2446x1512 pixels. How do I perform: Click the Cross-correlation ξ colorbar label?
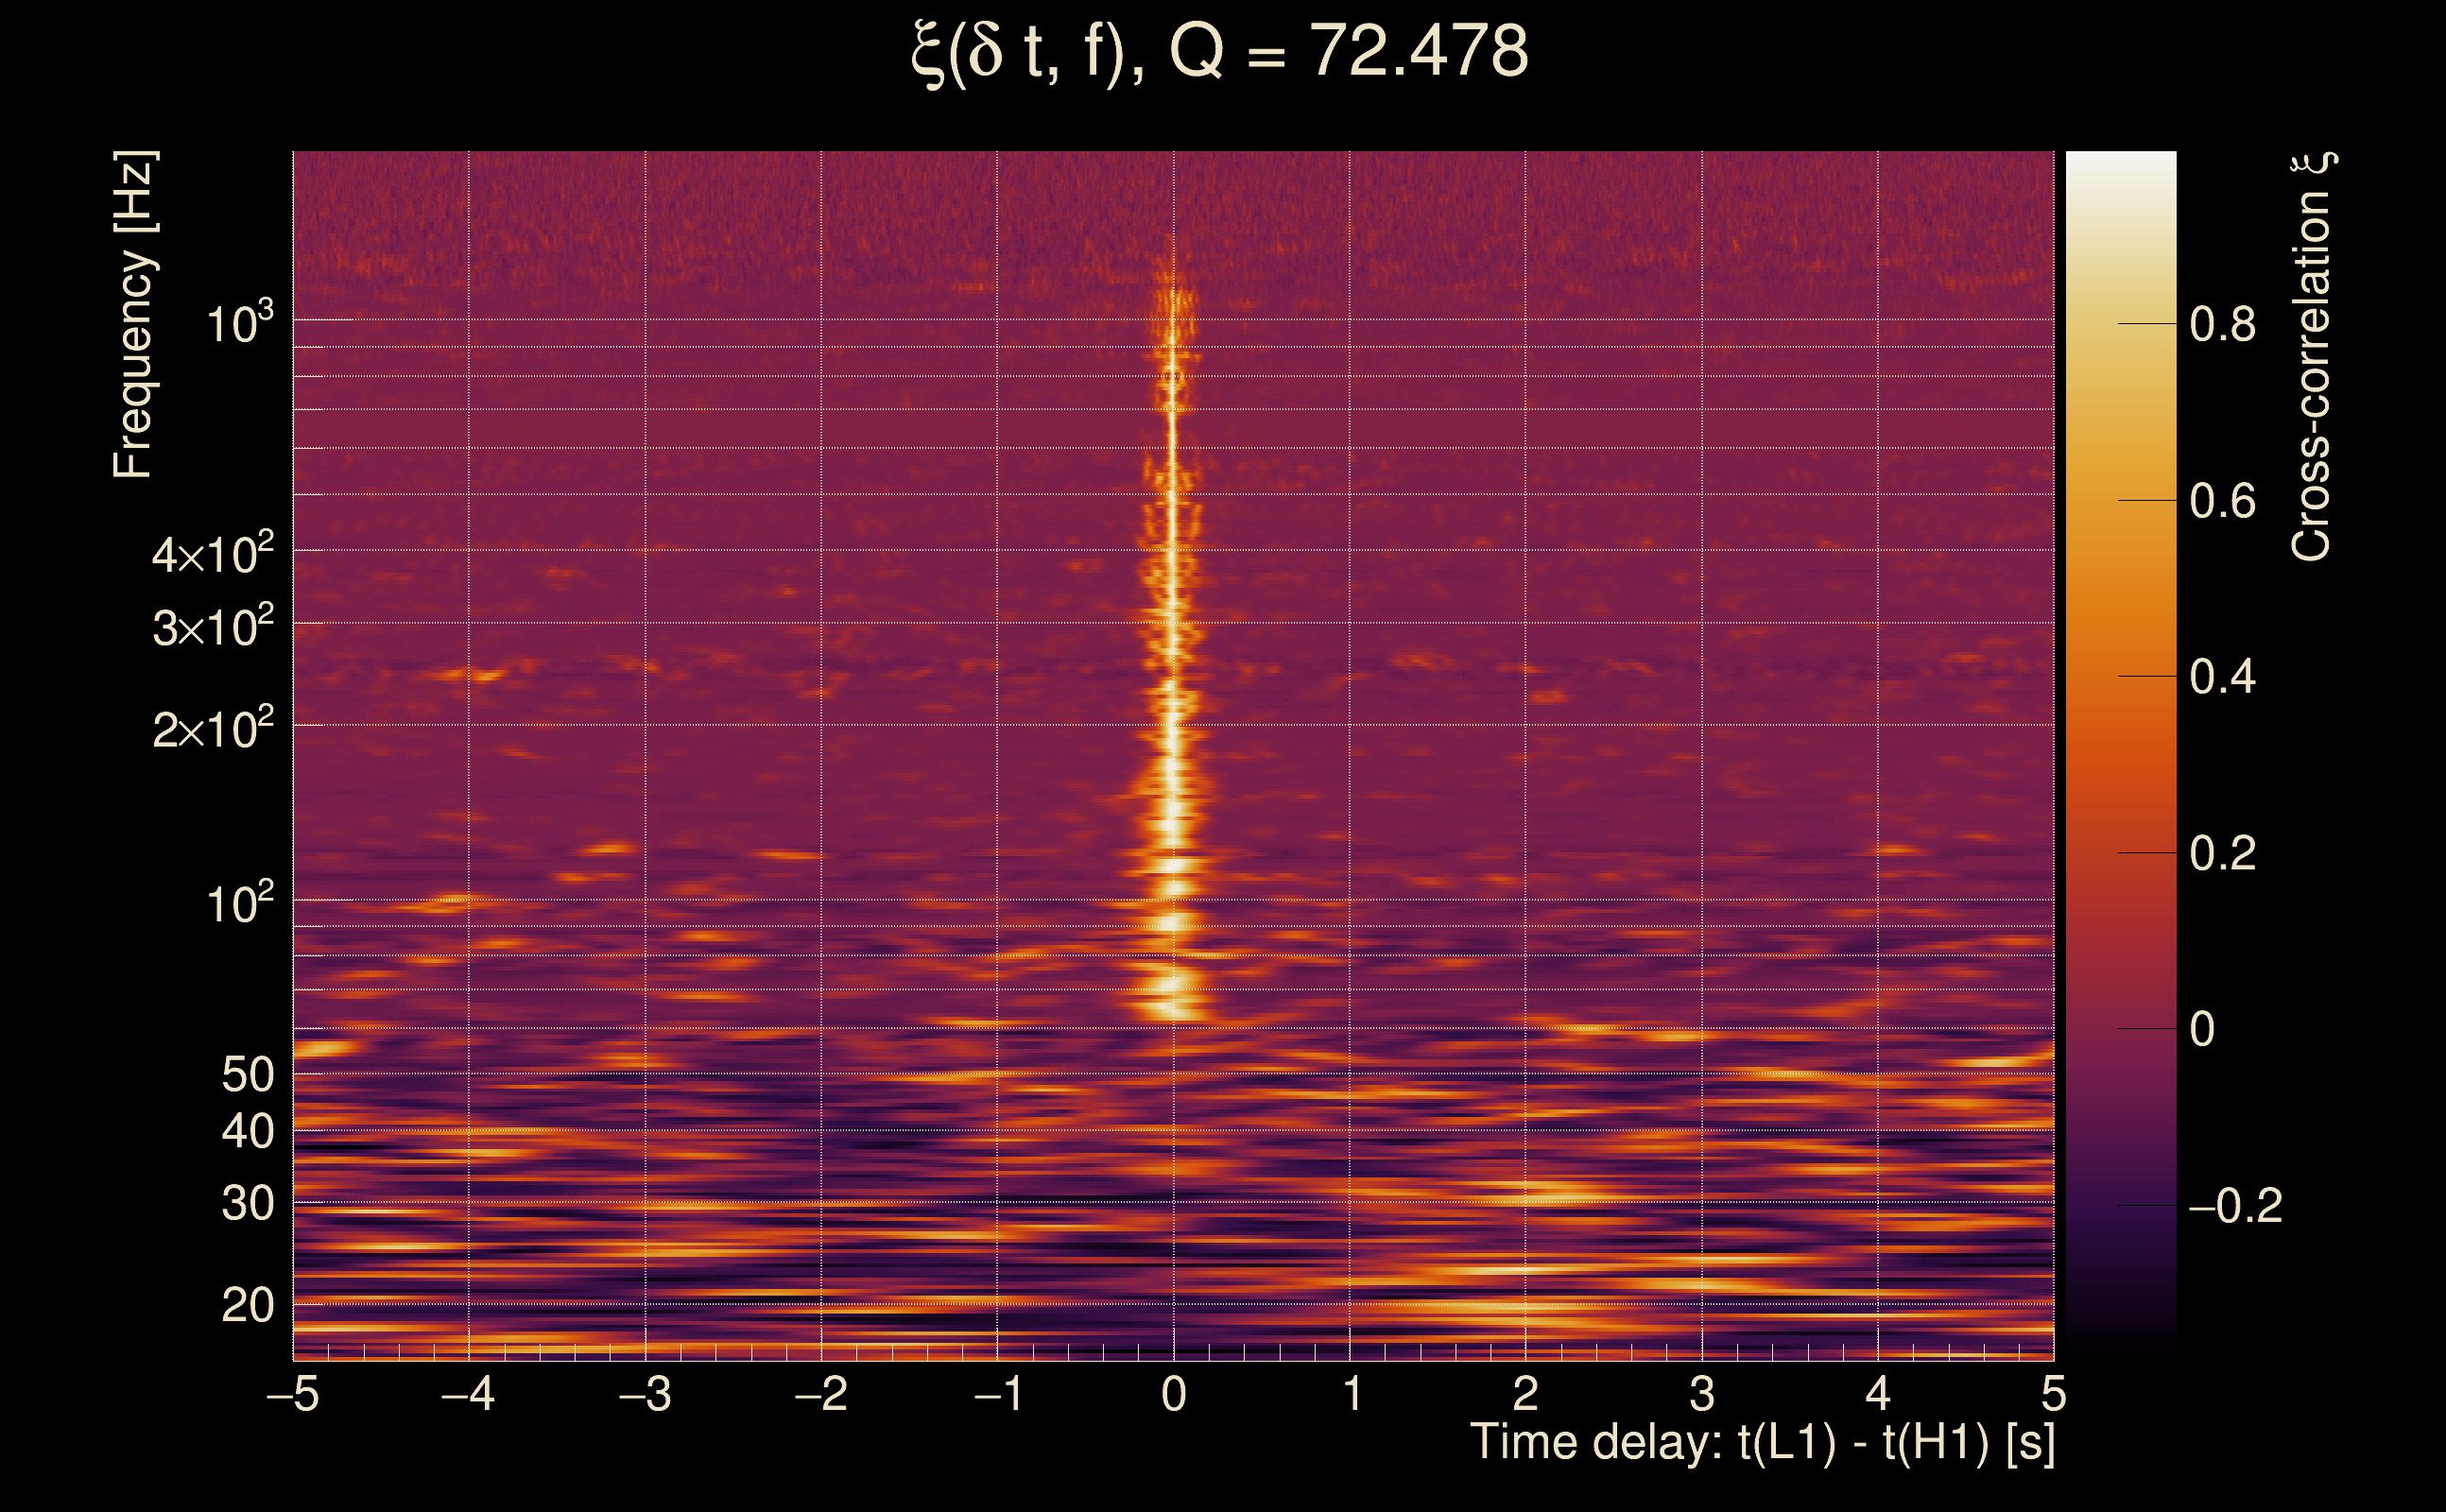(2312, 357)
